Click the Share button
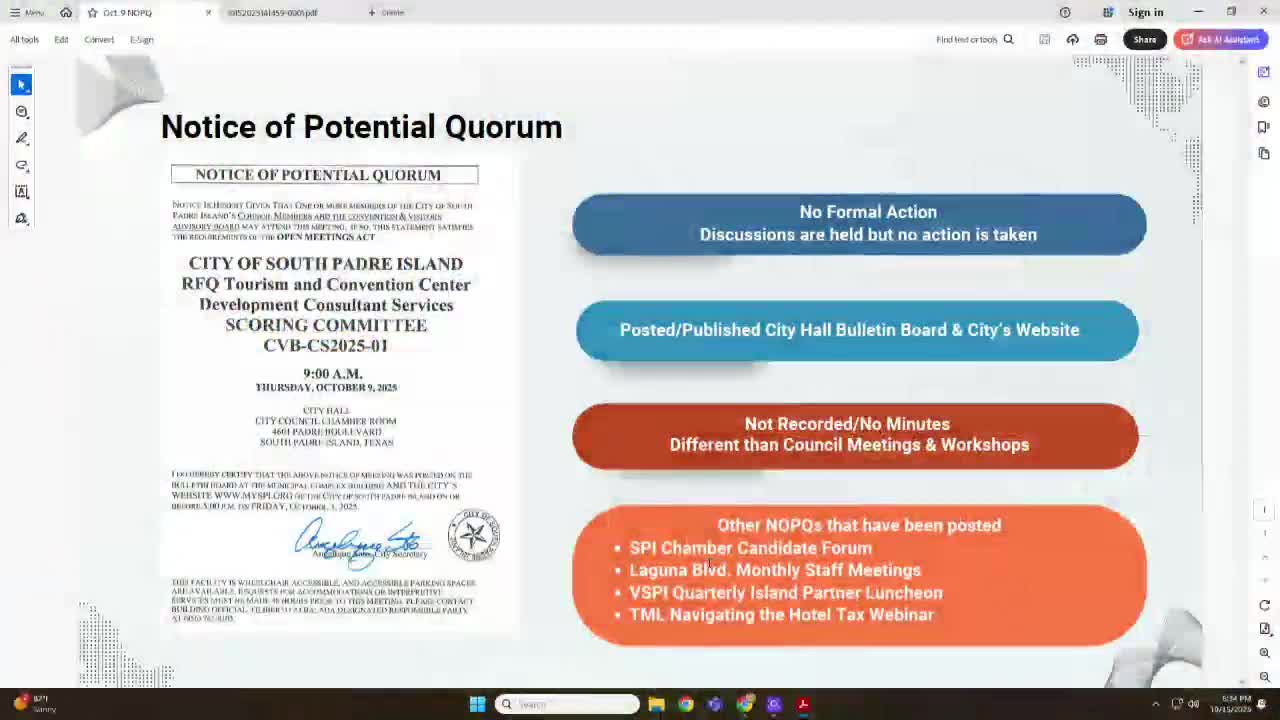The width and height of the screenshot is (1280, 720). point(1145,39)
